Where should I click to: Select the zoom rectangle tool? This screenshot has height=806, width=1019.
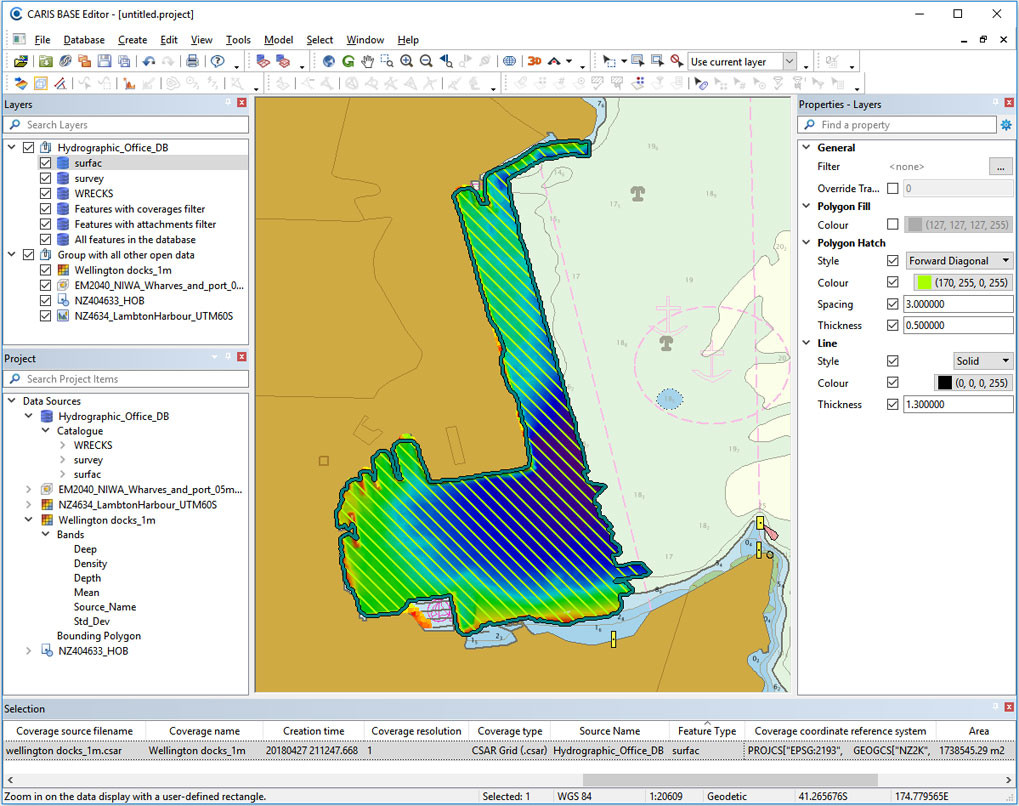[387, 61]
